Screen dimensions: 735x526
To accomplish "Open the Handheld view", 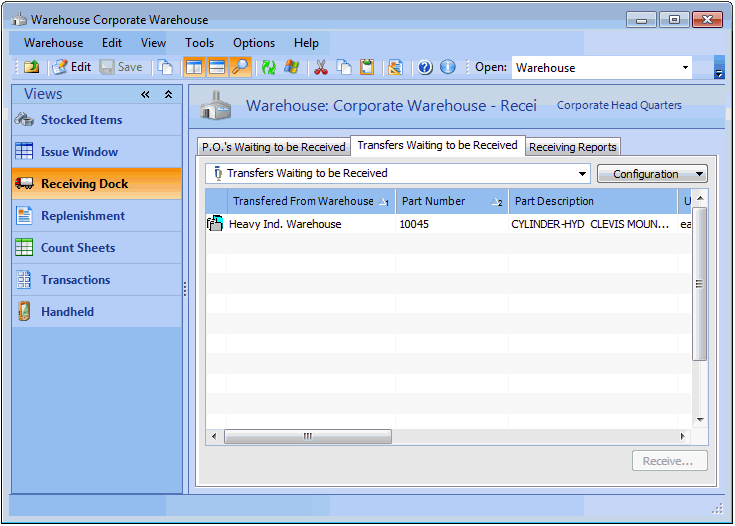I will click(67, 312).
